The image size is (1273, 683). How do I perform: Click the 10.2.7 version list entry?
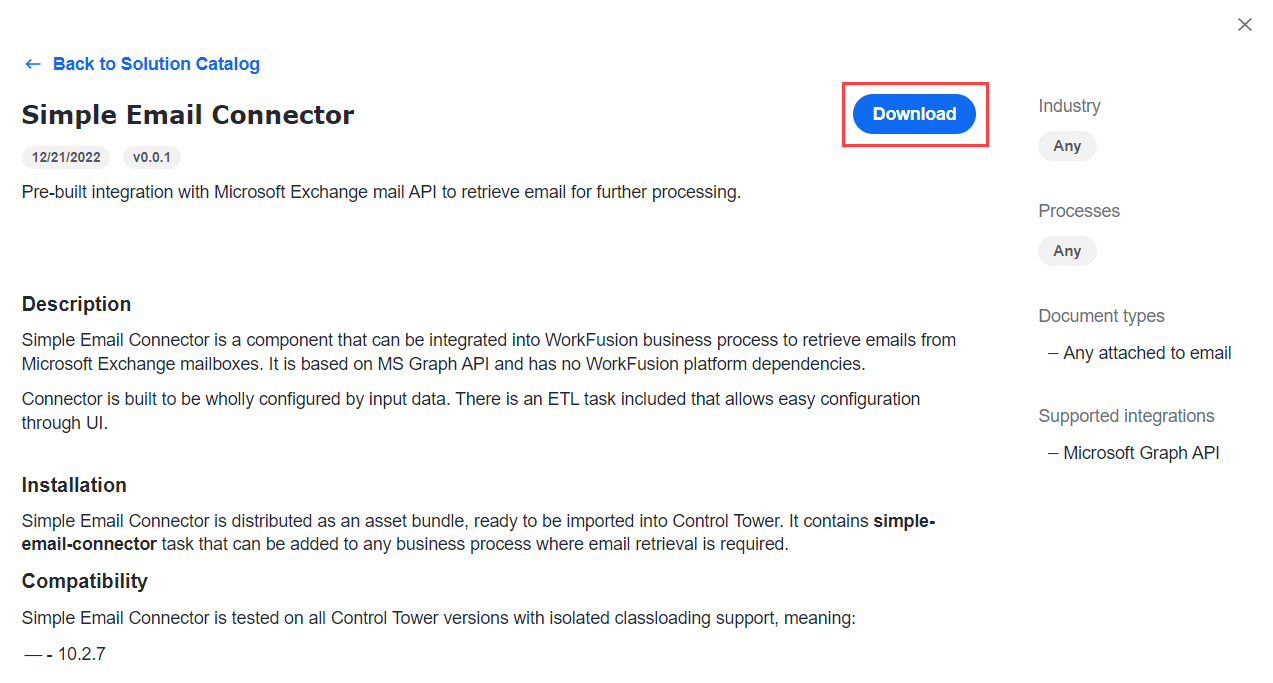coord(81,655)
